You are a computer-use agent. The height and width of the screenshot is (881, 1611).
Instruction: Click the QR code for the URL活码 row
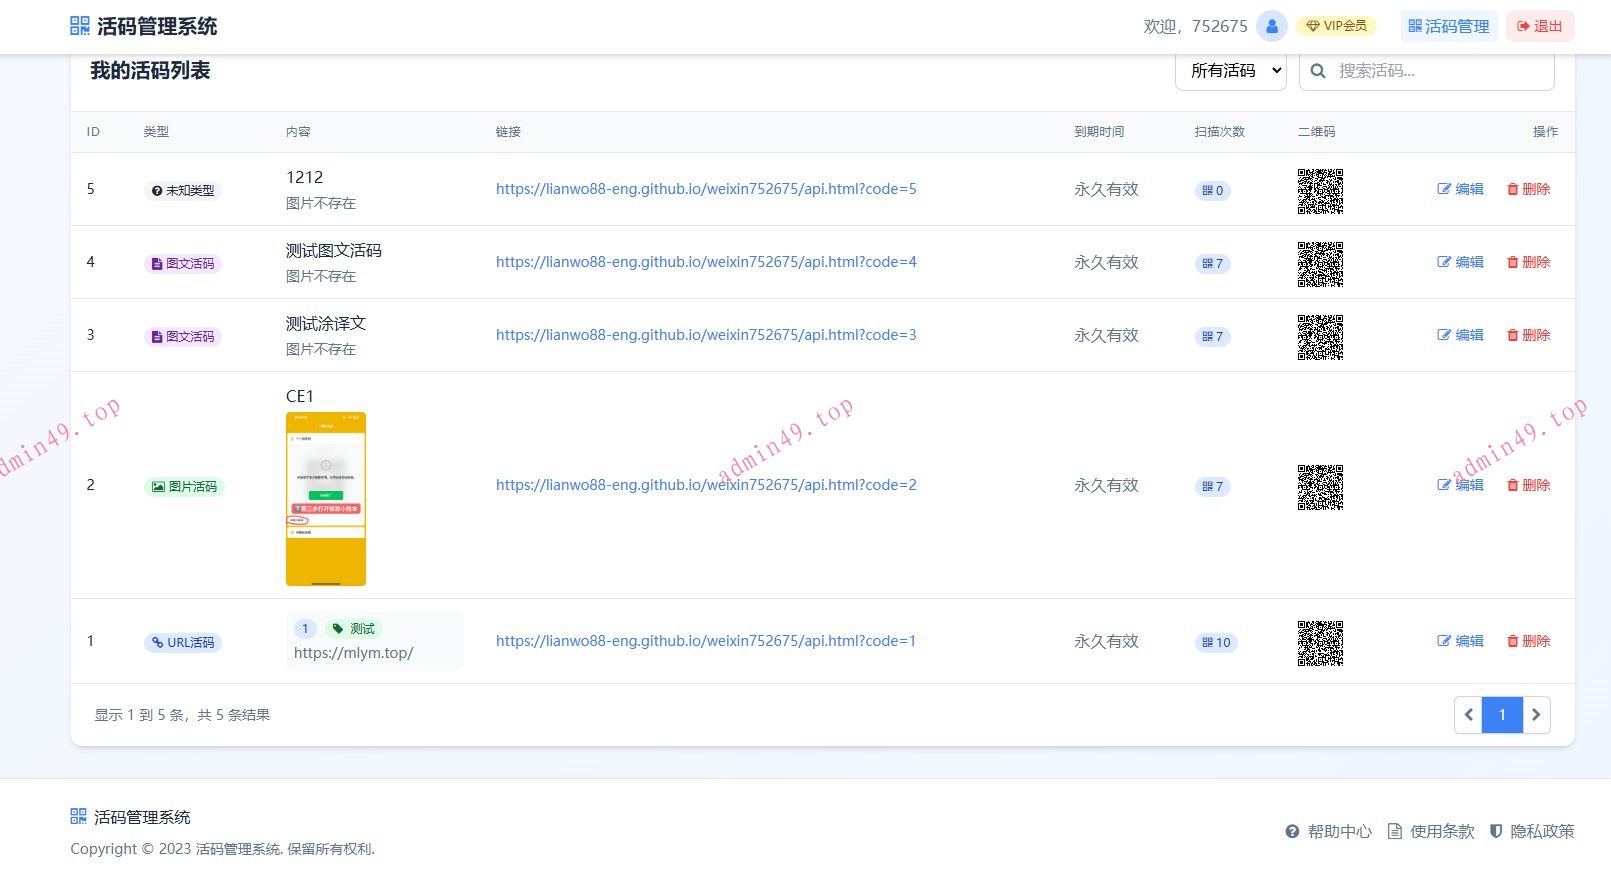(x=1320, y=643)
